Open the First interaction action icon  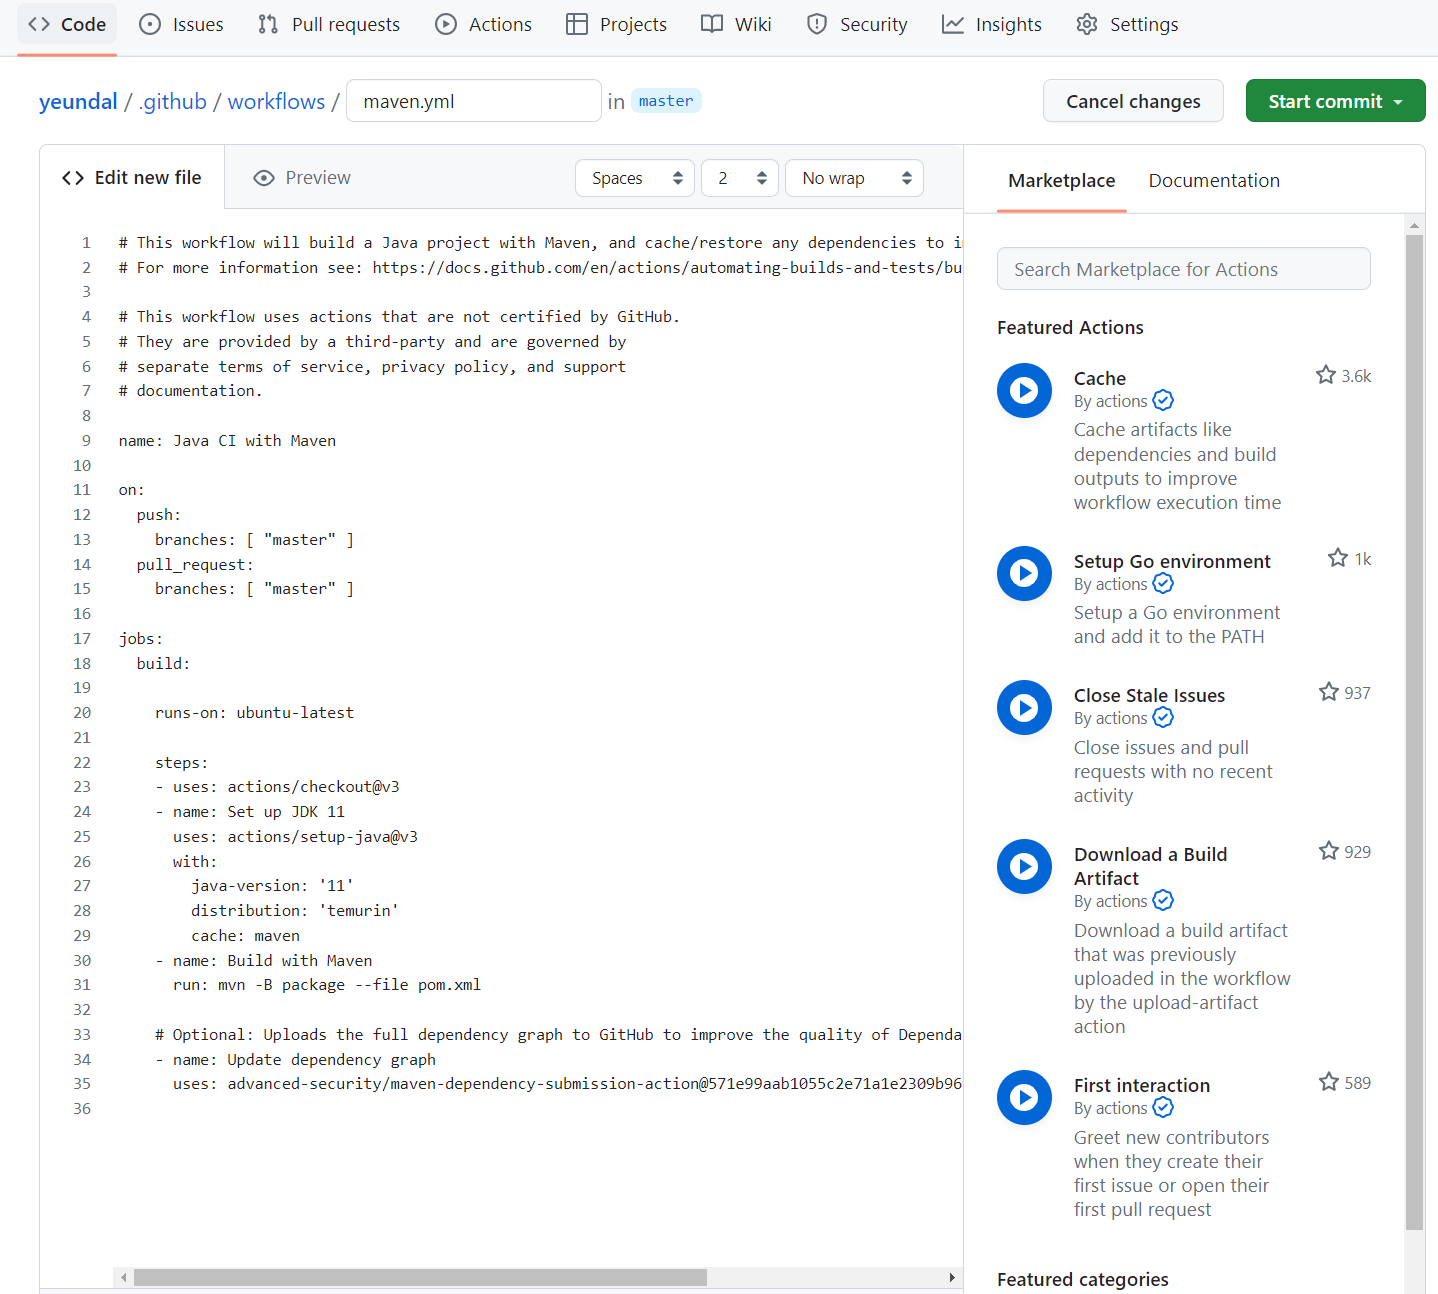(1024, 1097)
